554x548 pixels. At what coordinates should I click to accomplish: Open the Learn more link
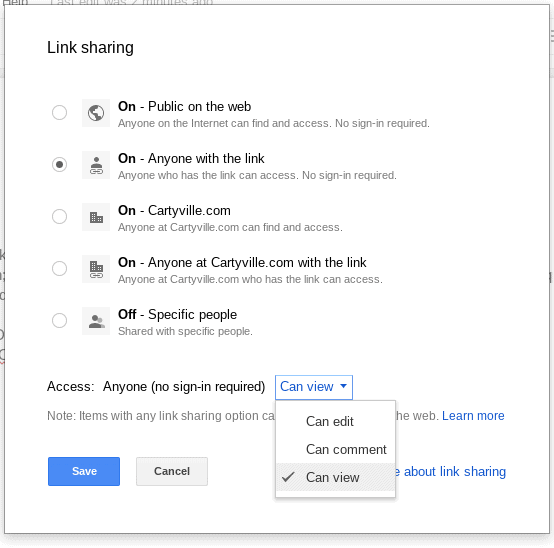pyautogui.click(x=473, y=416)
